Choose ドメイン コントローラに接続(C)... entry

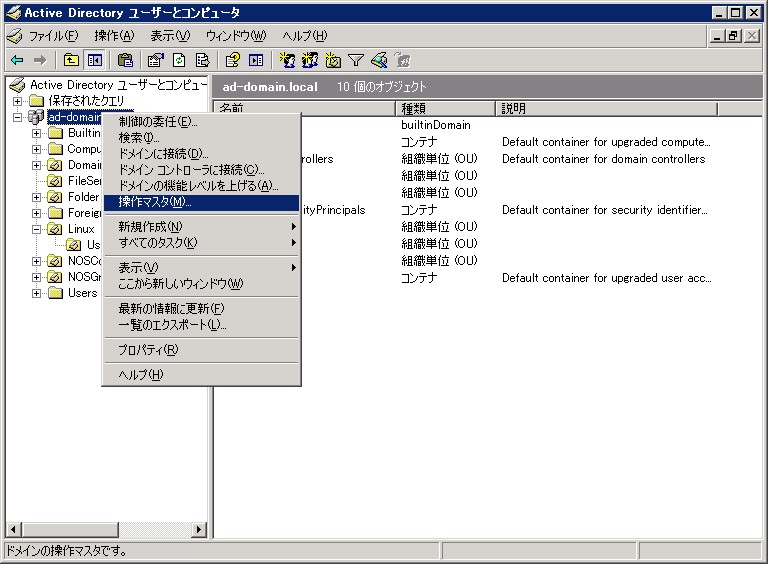[201, 170]
